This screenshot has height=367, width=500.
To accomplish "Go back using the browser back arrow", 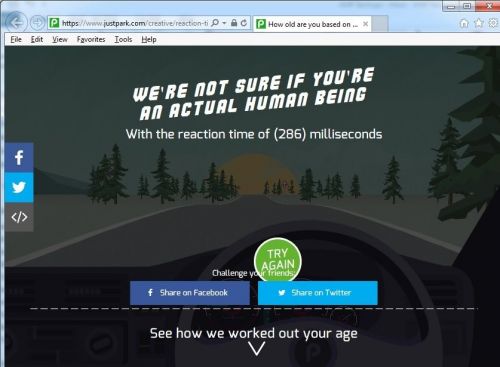I will coord(16,22).
